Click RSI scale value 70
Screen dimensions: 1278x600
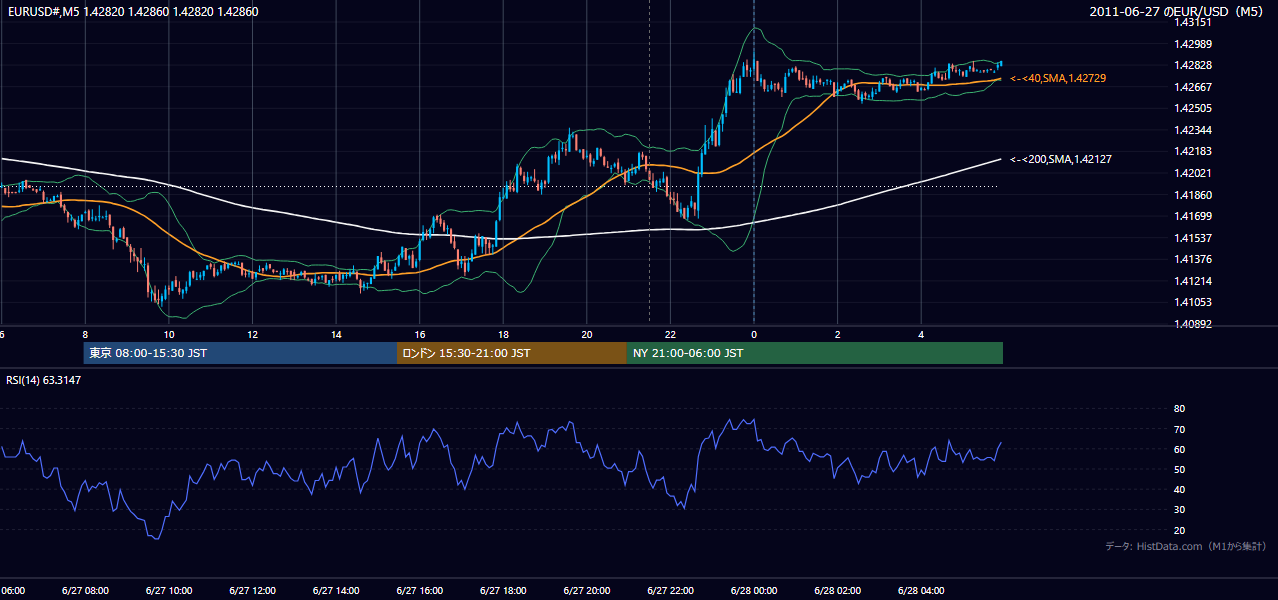(1180, 429)
